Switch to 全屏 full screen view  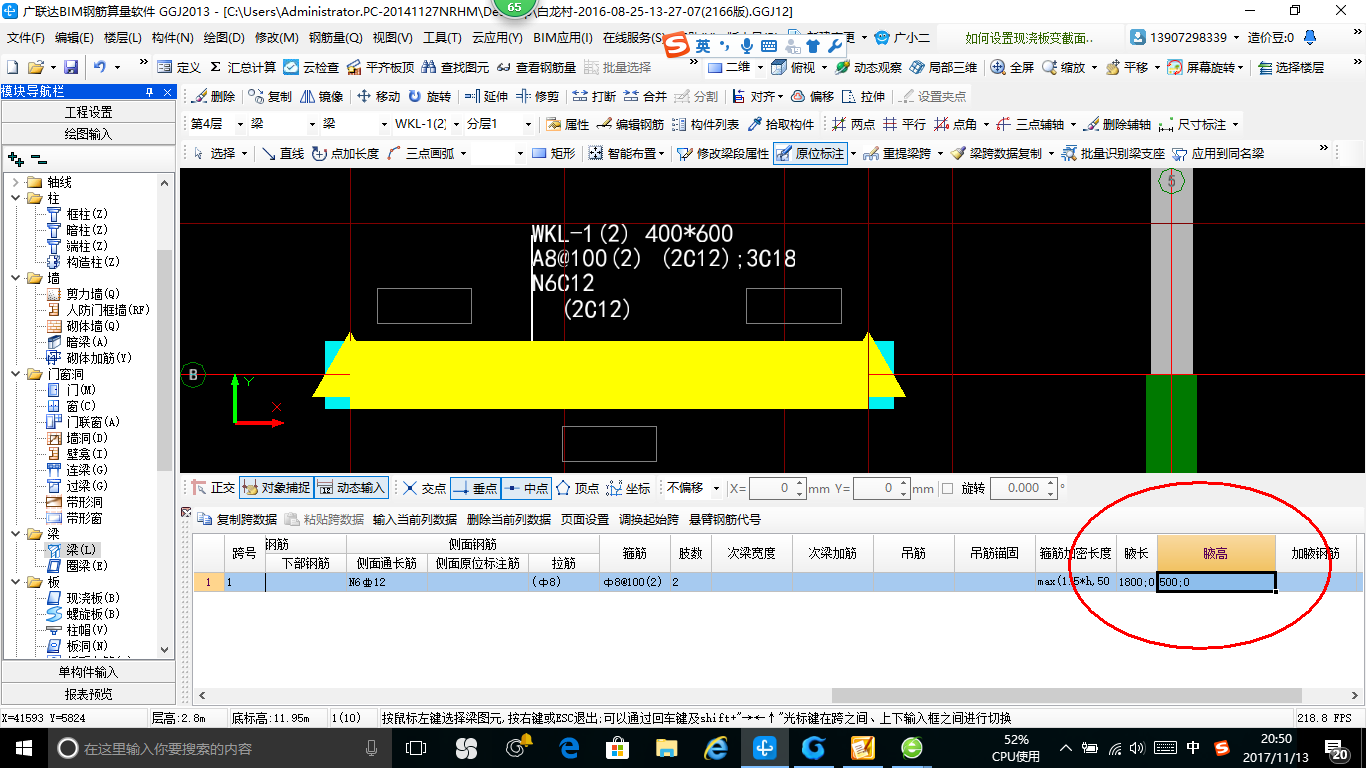1012,67
